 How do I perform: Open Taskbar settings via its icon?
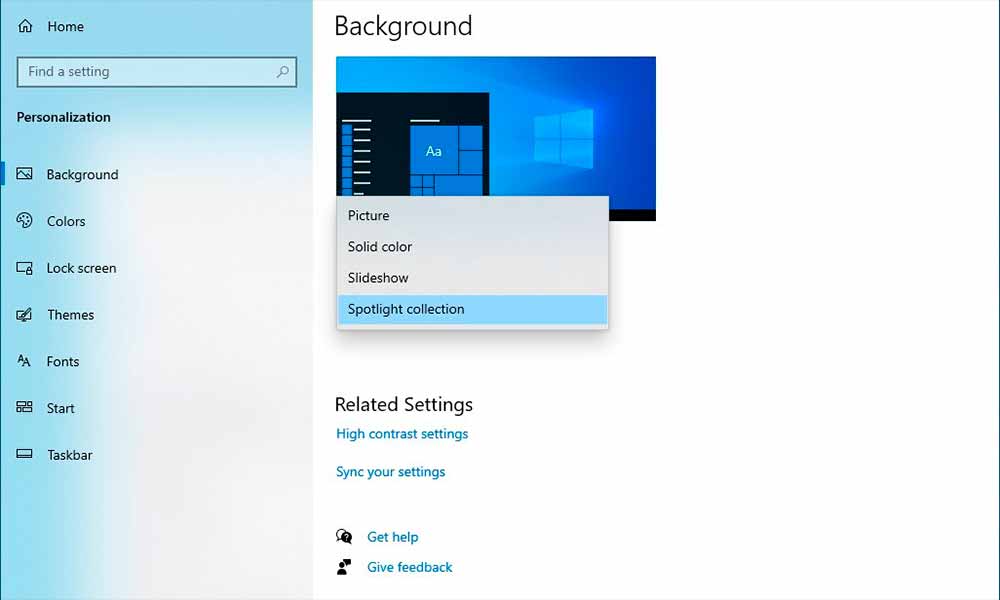[x=22, y=455]
